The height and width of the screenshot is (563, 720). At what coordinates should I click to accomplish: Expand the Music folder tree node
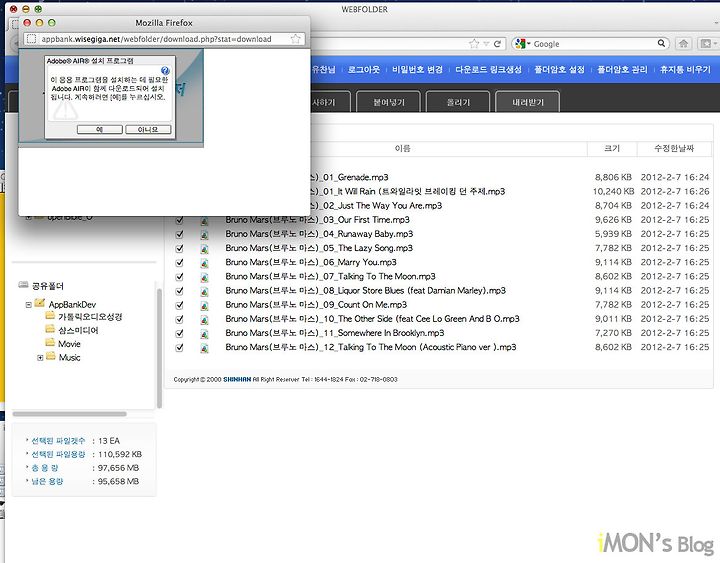click(x=40, y=358)
